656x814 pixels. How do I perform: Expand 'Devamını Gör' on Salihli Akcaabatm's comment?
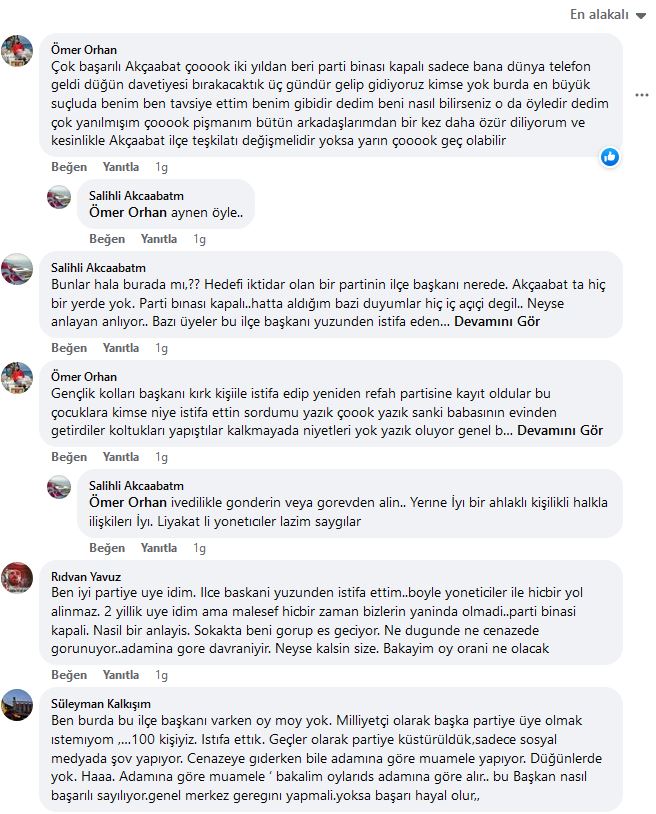(497, 322)
